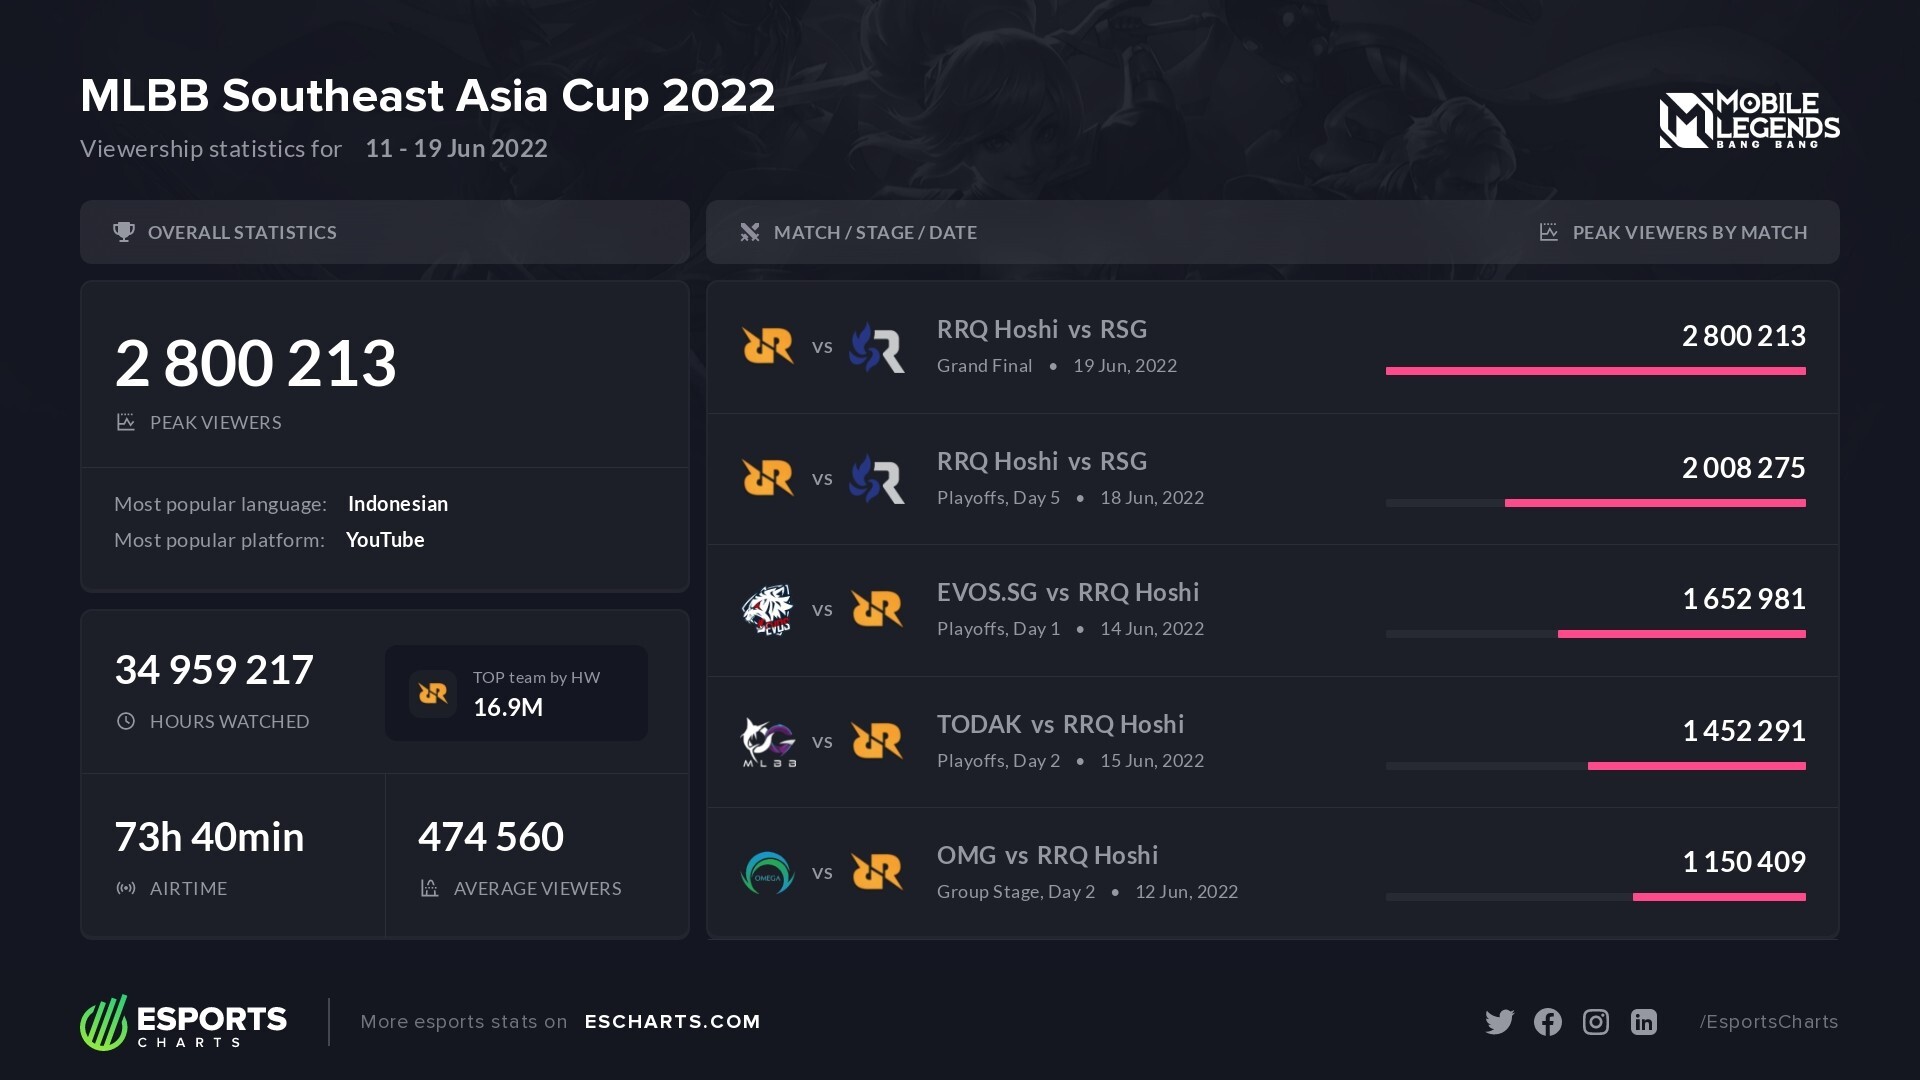Viewport: 1920px width, 1080px height.
Task: Click the 1 150 409 viewers bar
Action: [x=1718, y=897]
